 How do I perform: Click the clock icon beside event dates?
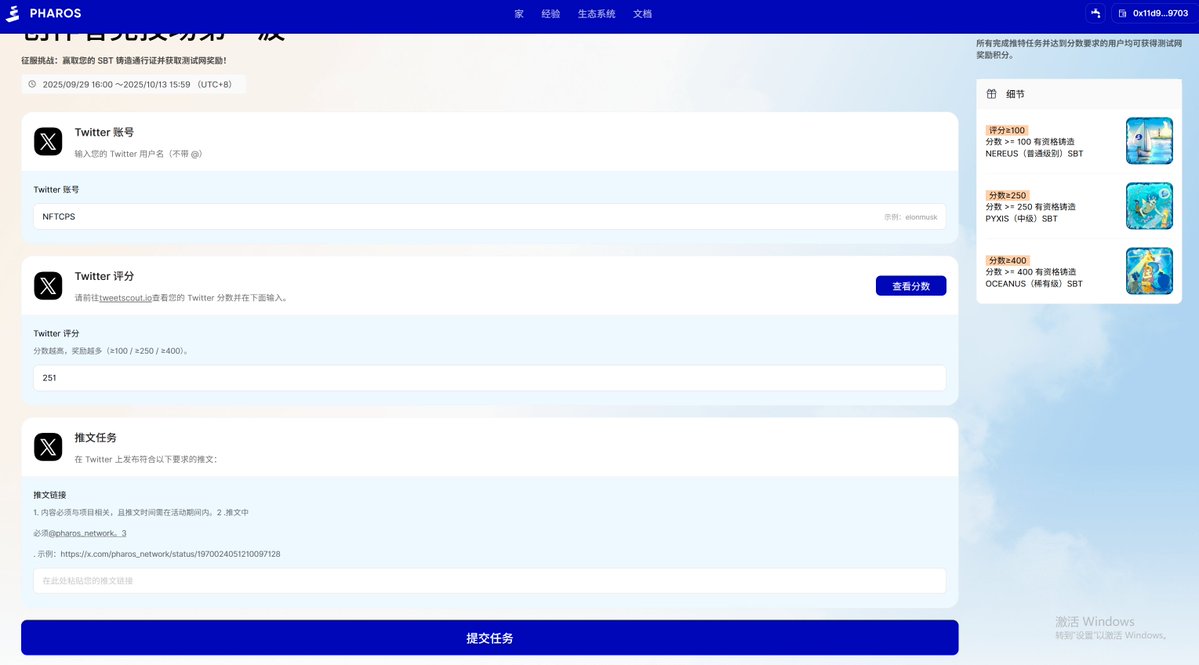32,84
